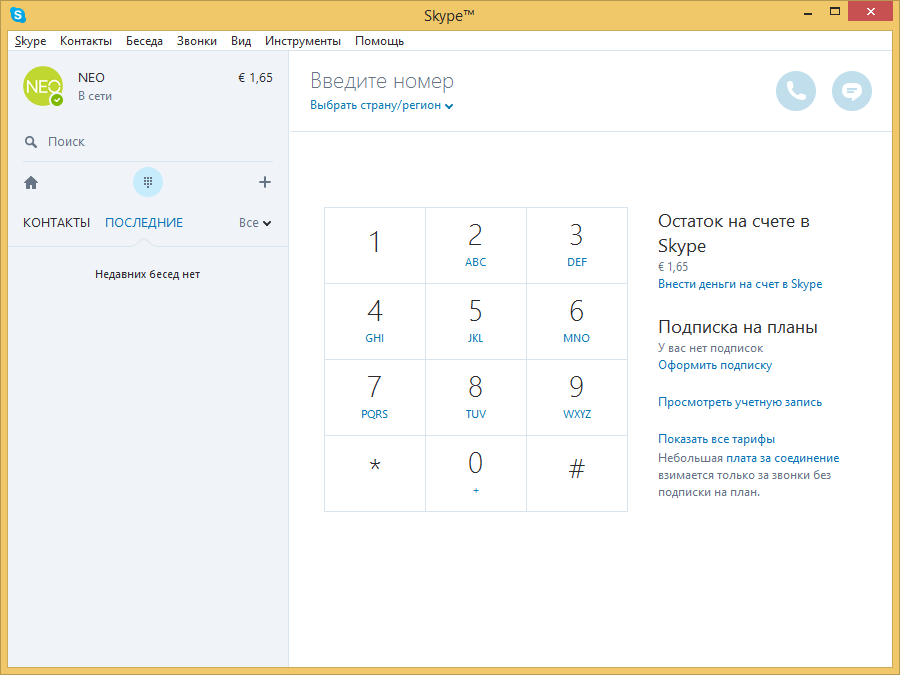Click the search magnifier icon

point(31,142)
